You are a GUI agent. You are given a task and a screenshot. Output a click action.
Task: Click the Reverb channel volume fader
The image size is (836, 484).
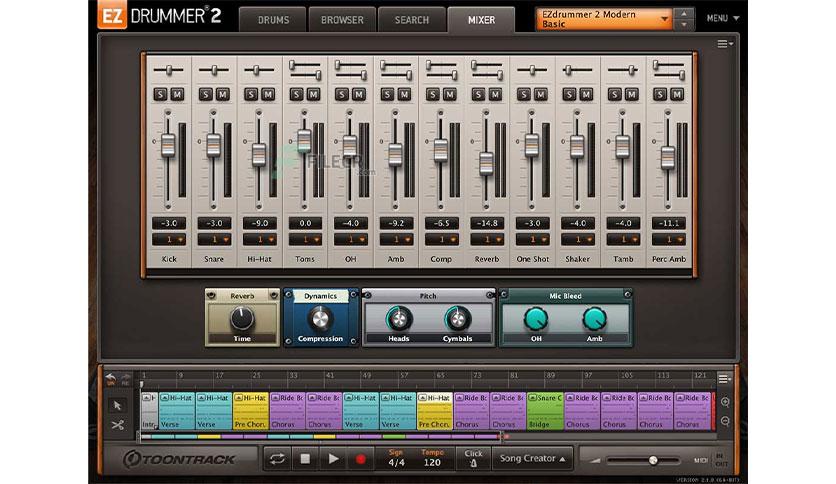pos(486,163)
